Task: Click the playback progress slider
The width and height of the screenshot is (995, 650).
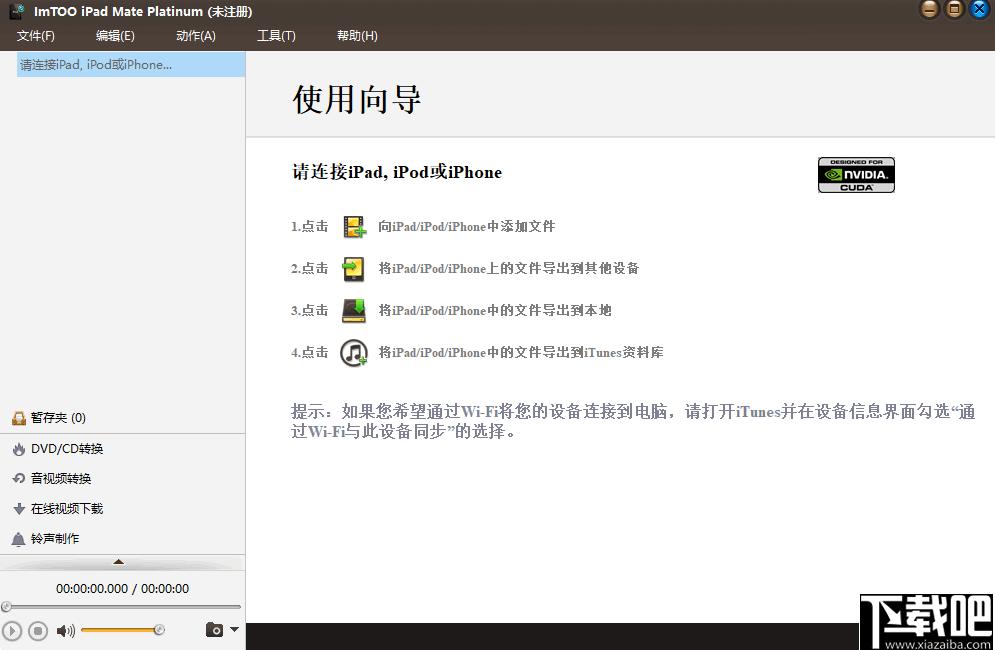Action: [x=121, y=607]
